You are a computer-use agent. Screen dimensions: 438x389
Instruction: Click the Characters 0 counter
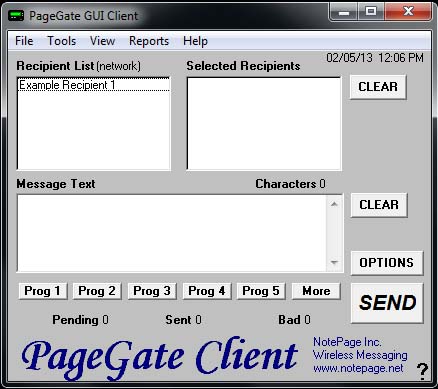(290, 184)
